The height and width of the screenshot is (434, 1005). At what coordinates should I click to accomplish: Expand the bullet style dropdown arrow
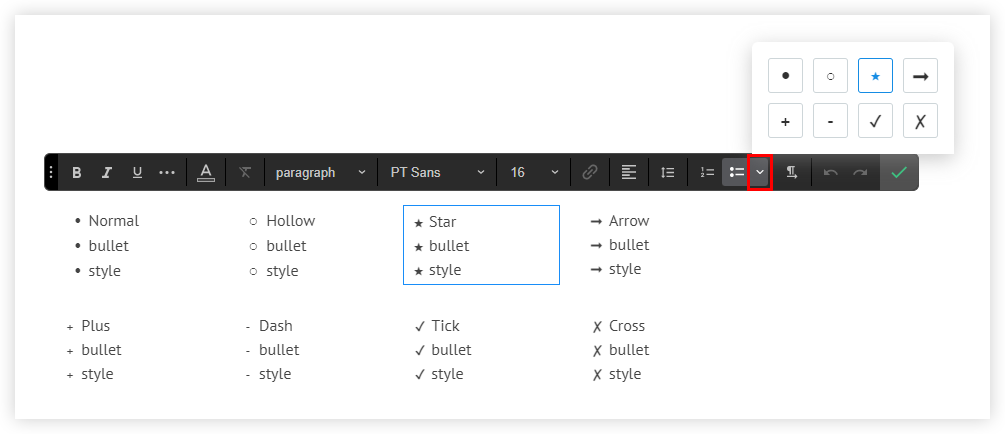point(760,172)
